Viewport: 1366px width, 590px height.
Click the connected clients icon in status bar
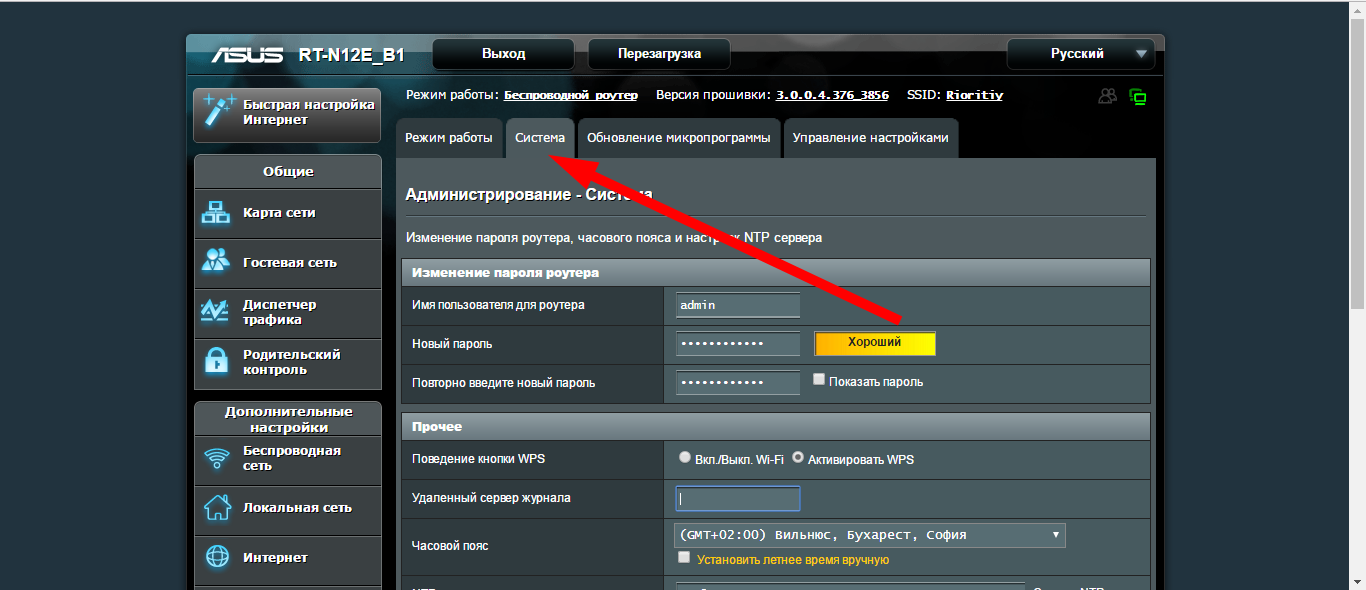1107,96
